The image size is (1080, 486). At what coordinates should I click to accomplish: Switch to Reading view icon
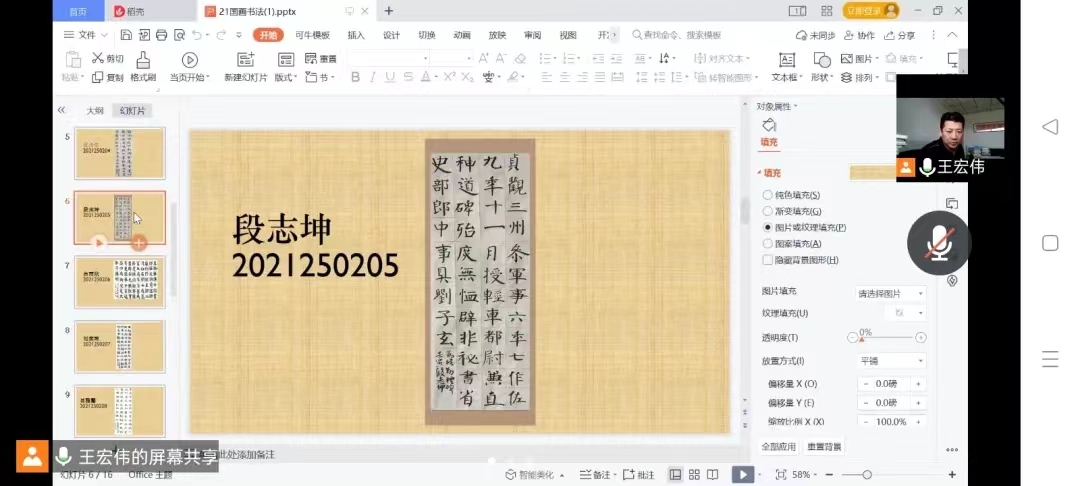[713, 474]
